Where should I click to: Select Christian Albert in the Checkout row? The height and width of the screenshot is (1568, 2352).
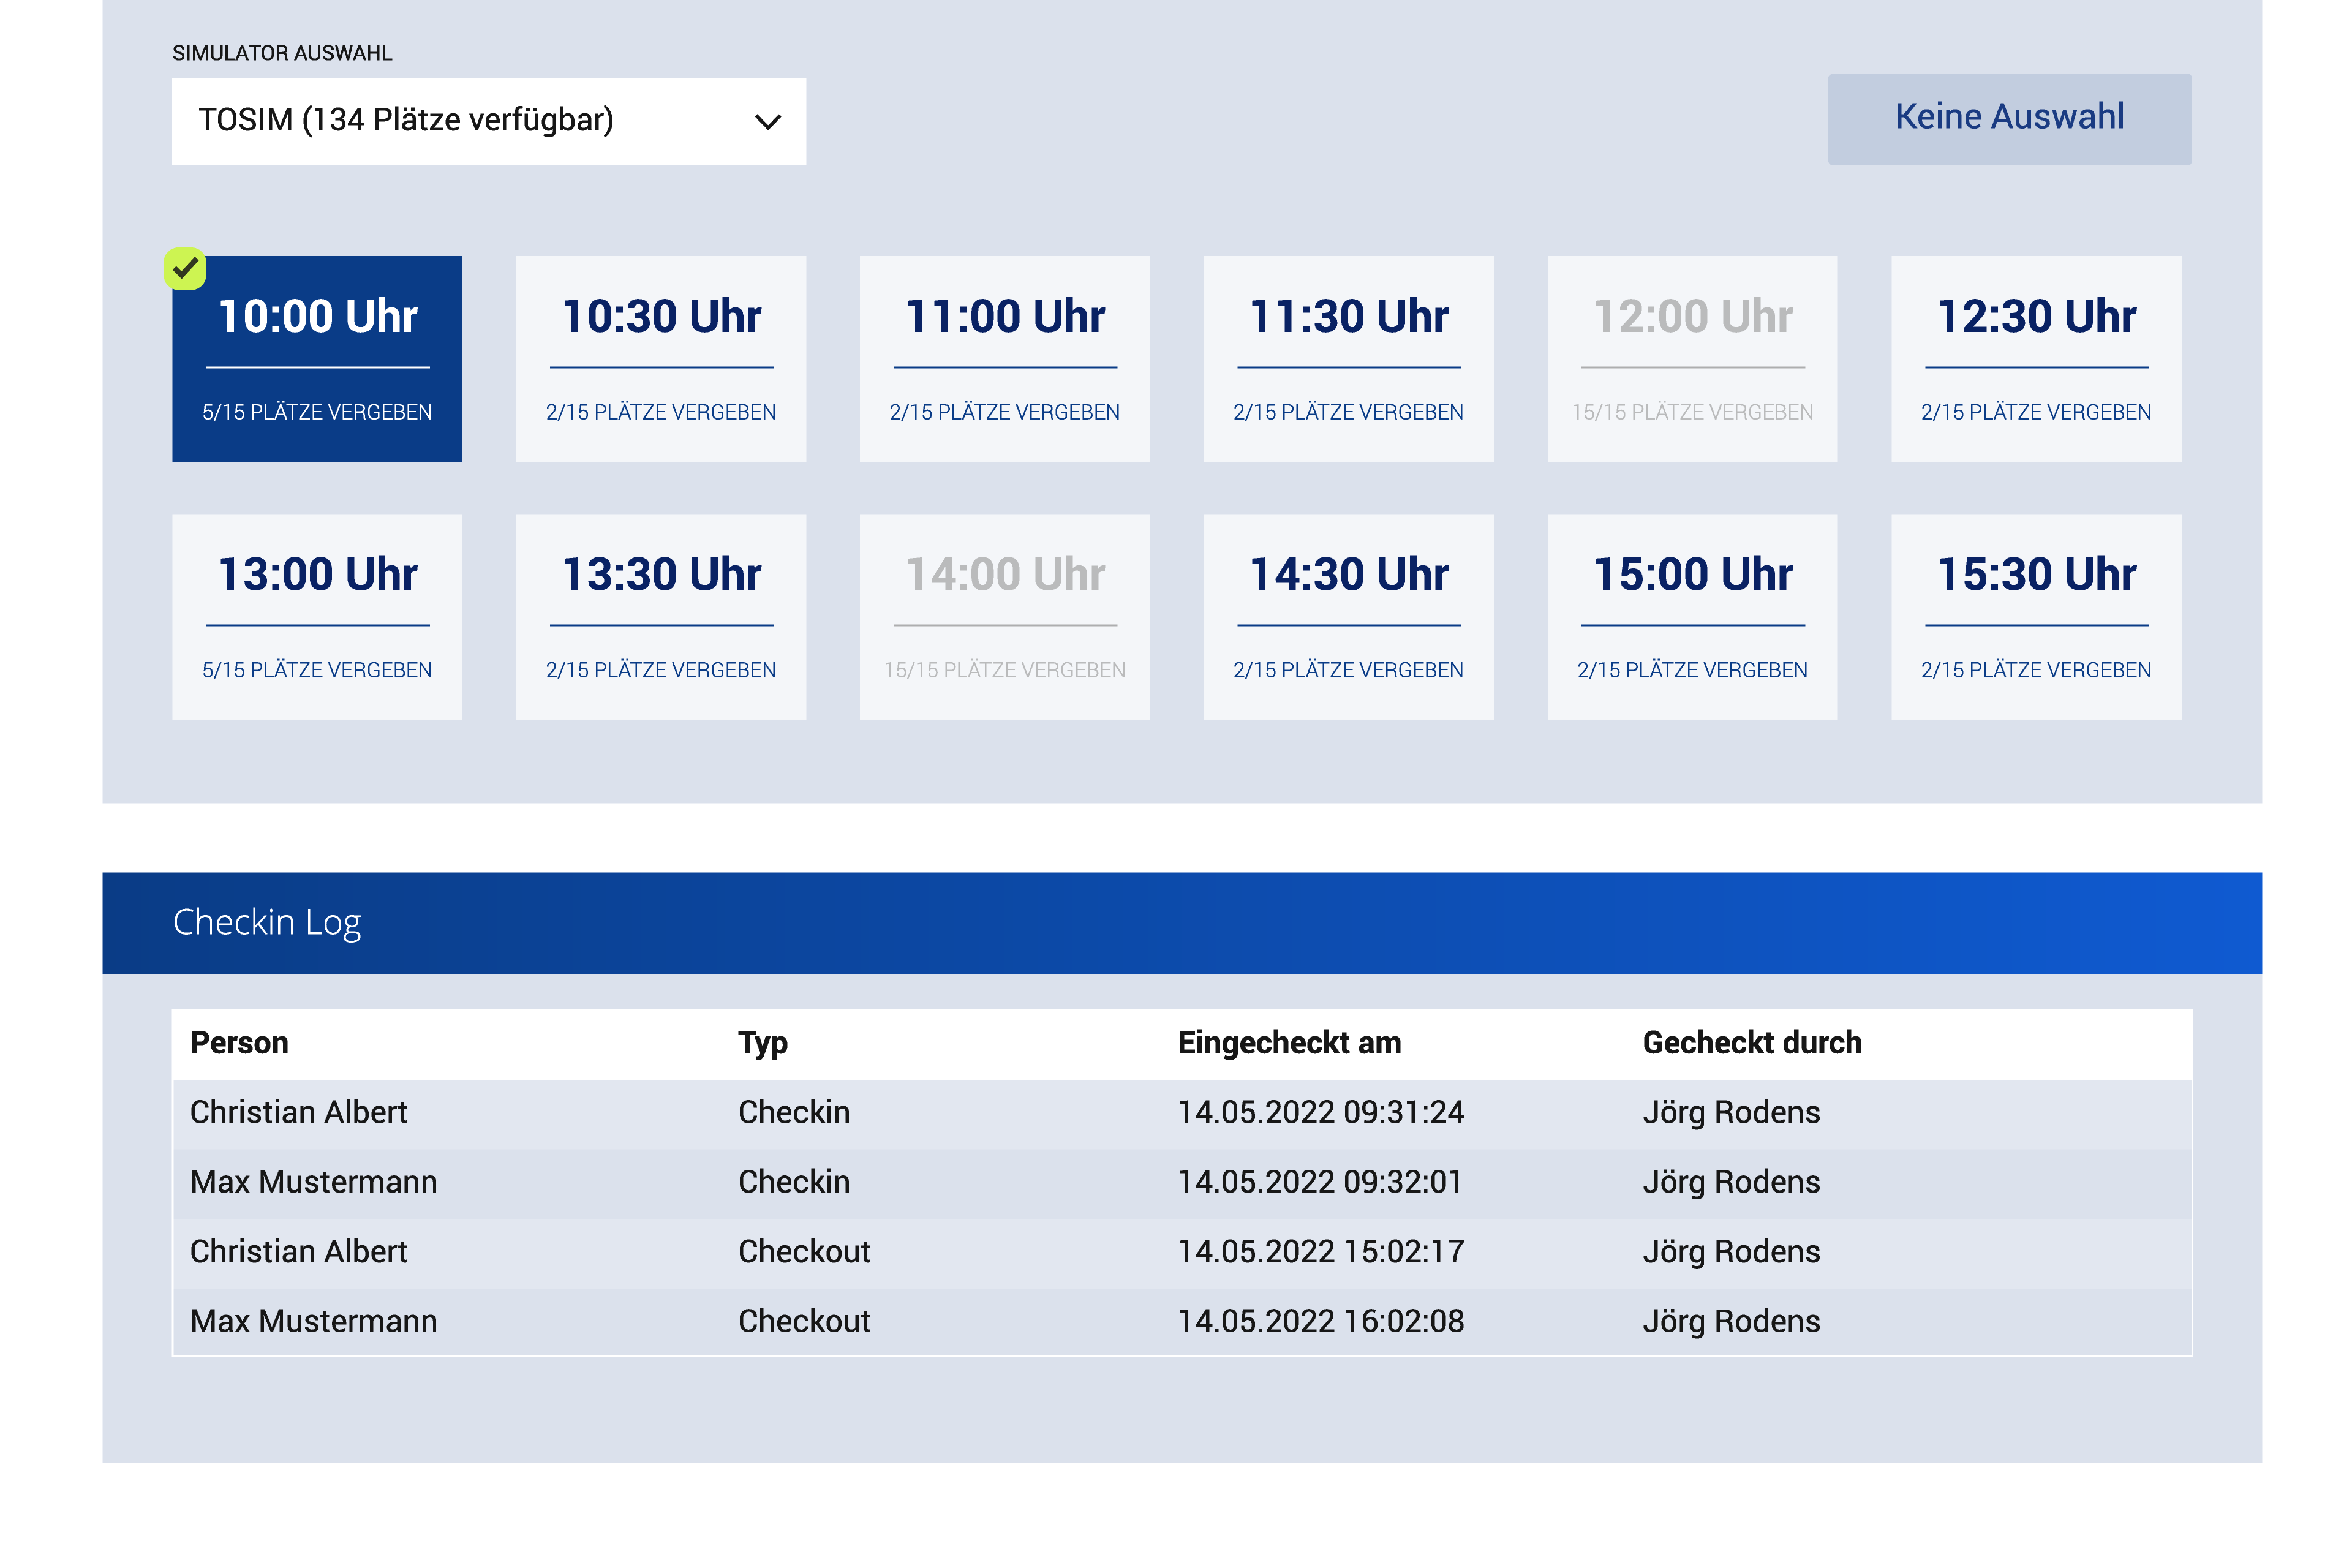(x=298, y=1252)
